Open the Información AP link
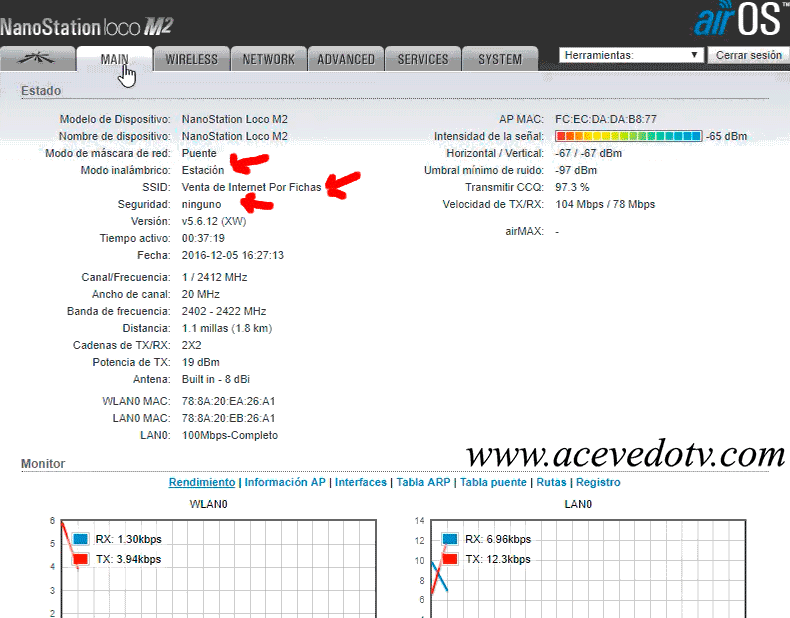 point(285,482)
